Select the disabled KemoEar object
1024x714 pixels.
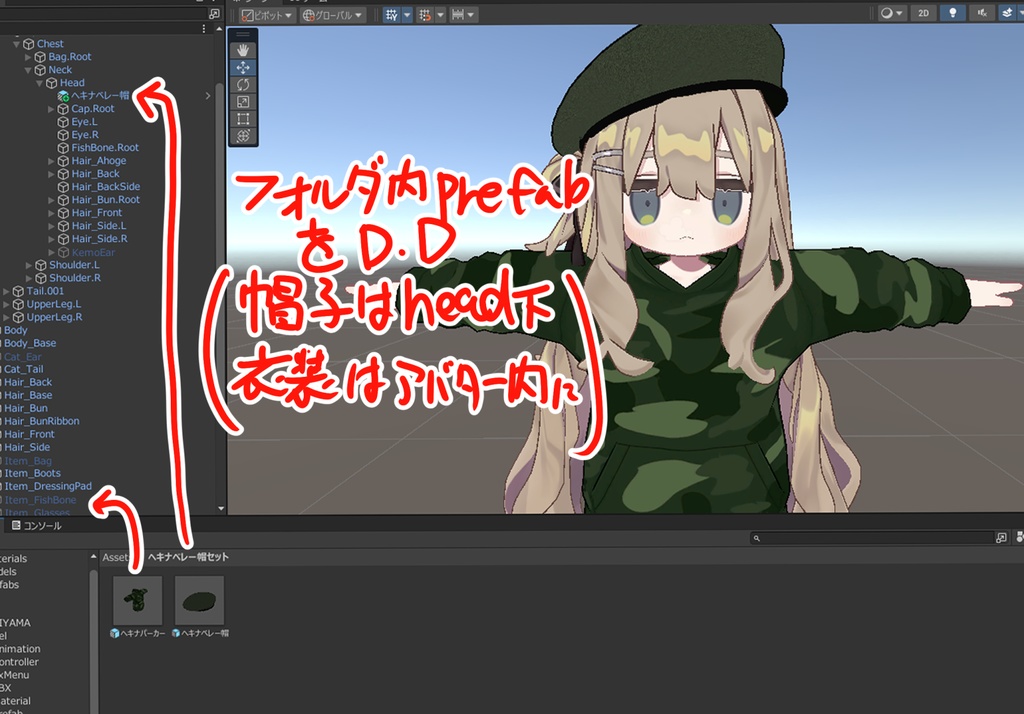(93, 252)
